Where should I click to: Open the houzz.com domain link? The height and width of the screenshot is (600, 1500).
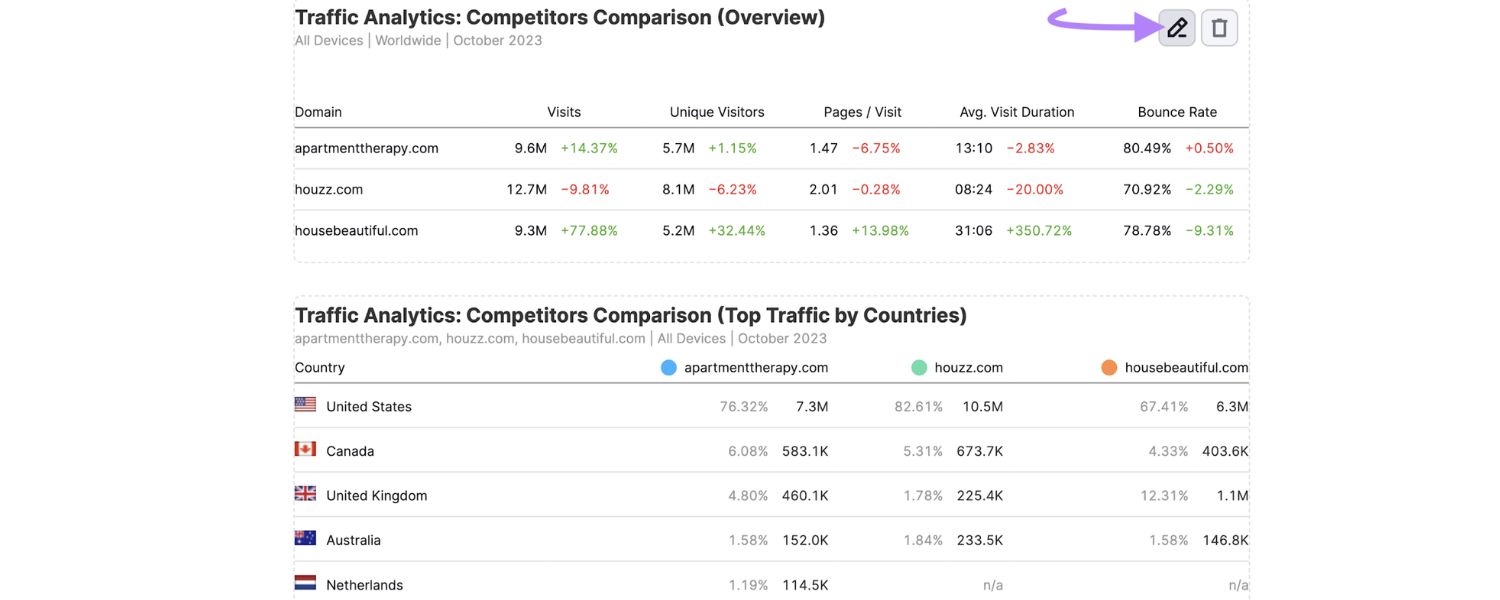pyautogui.click(x=328, y=189)
